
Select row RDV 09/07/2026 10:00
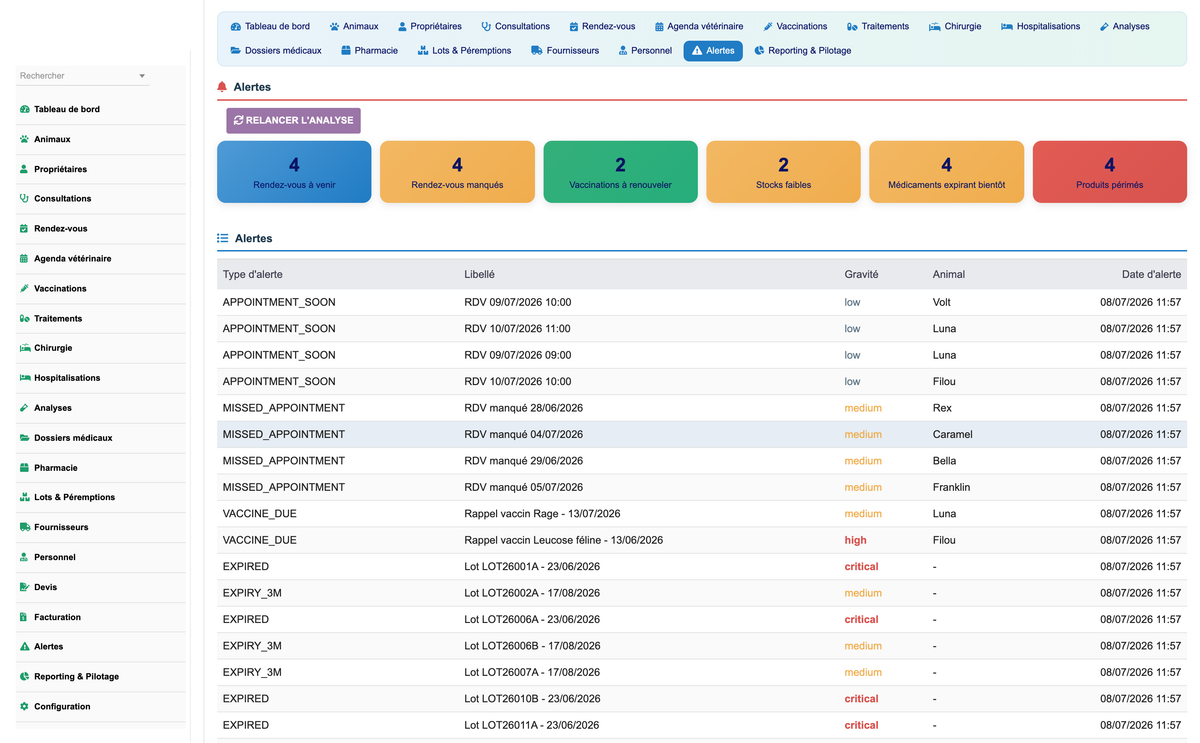pos(702,302)
